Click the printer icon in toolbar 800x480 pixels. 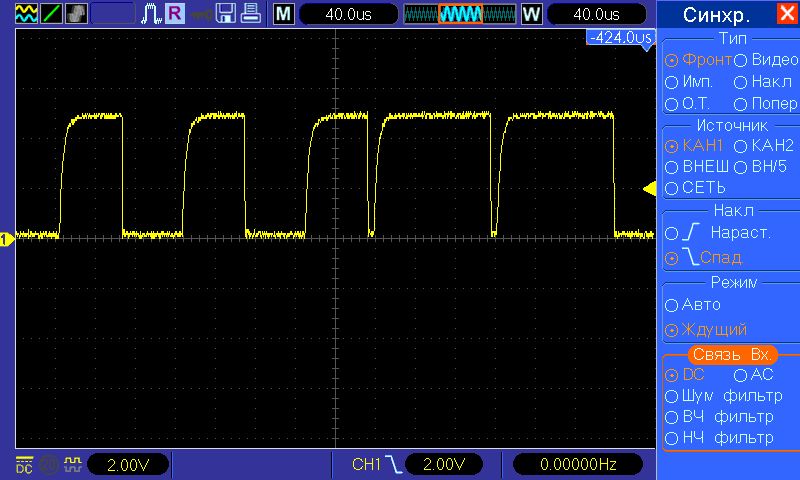(x=252, y=14)
